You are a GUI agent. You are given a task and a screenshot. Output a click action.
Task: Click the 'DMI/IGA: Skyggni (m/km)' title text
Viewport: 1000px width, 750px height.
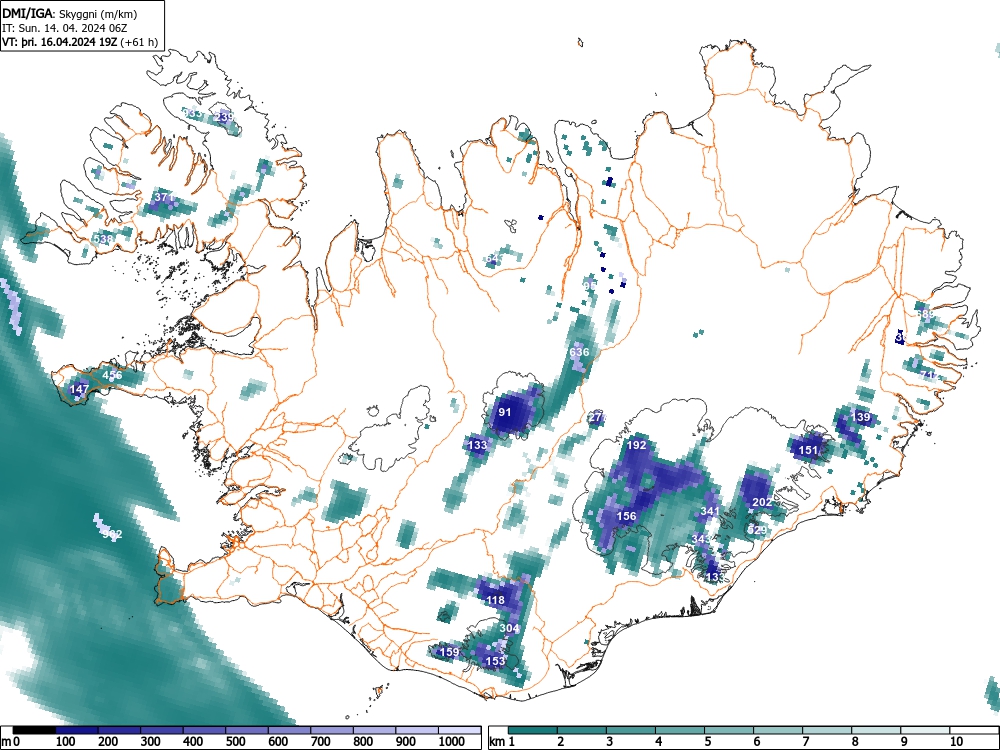coord(70,13)
